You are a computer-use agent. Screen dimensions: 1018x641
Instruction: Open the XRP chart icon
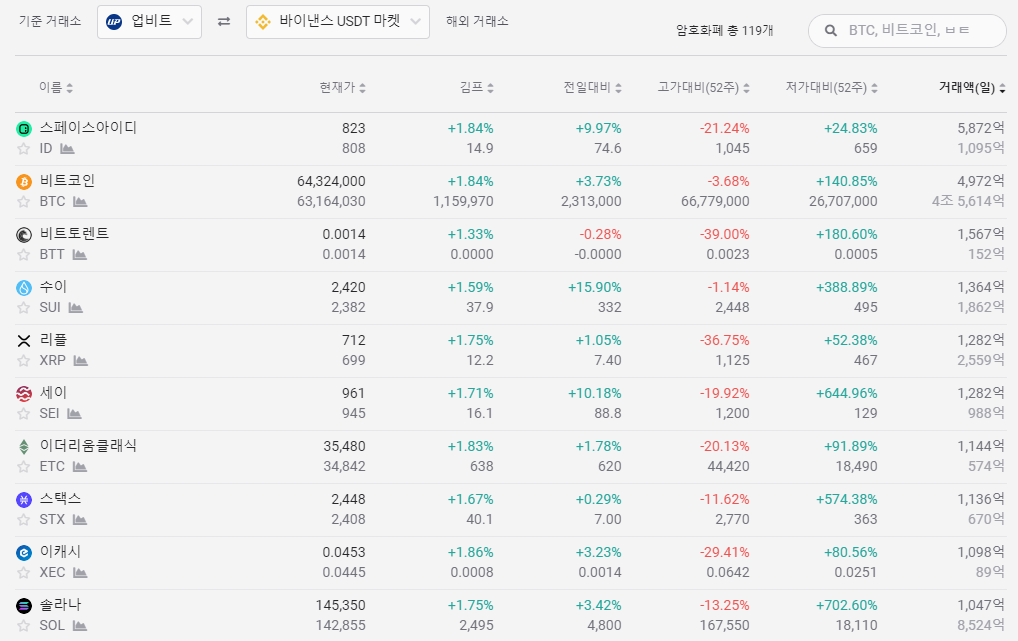tap(81, 360)
